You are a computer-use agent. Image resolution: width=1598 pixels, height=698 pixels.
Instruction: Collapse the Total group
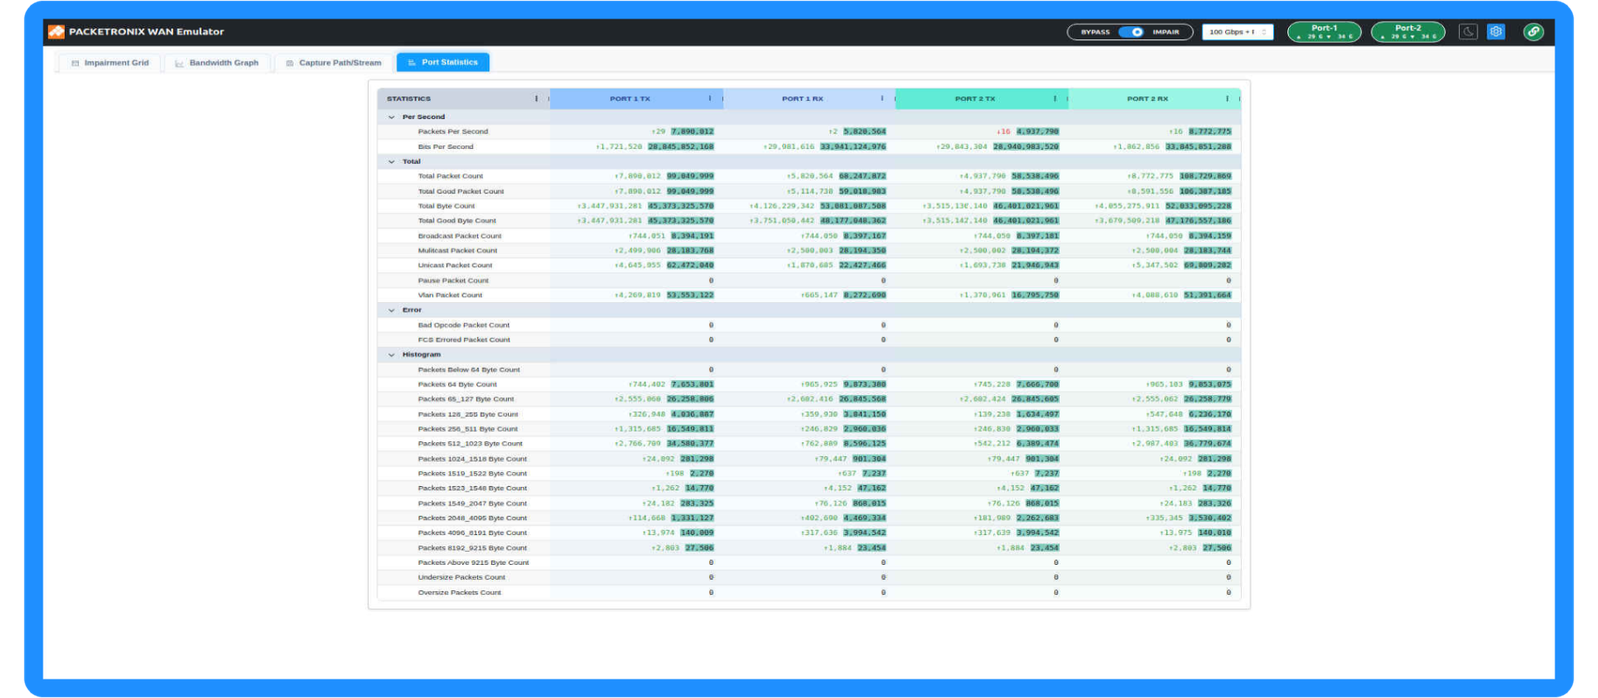[391, 161]
